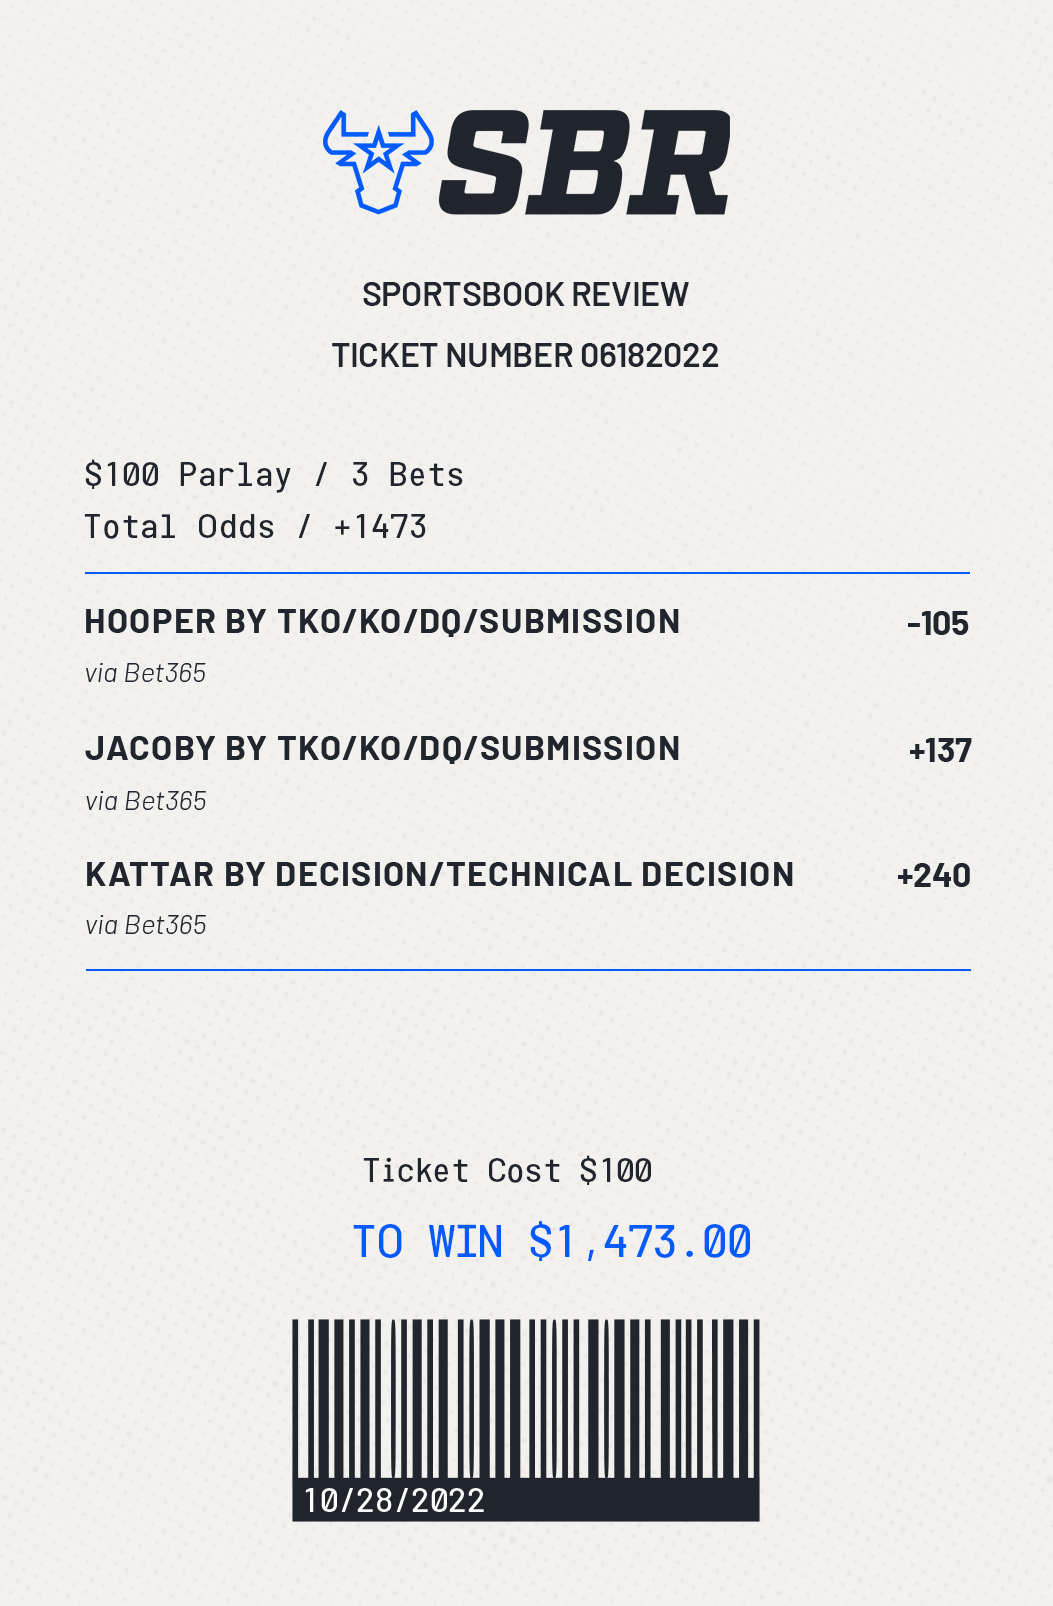Click the Total Odds +1473 text

point(256,527)
